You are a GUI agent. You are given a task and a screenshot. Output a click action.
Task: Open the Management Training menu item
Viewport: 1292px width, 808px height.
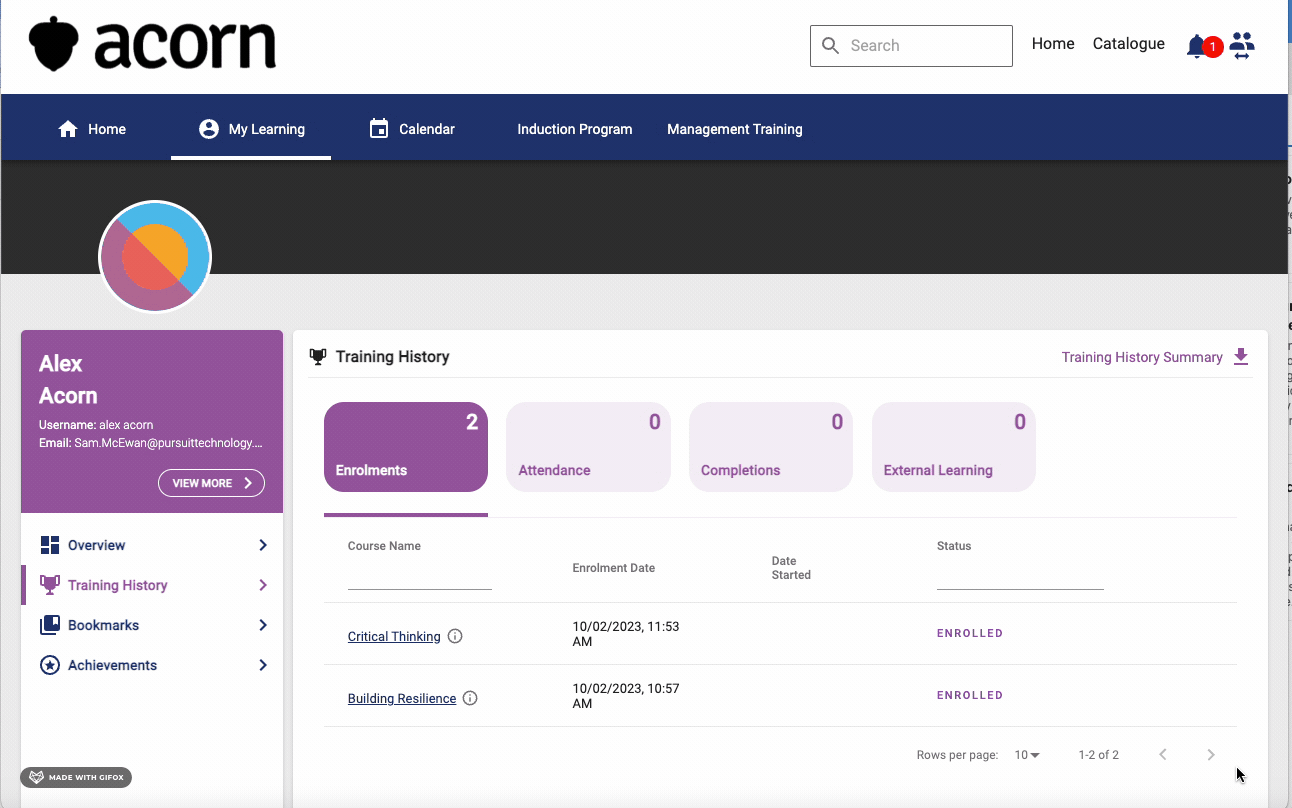734,129
